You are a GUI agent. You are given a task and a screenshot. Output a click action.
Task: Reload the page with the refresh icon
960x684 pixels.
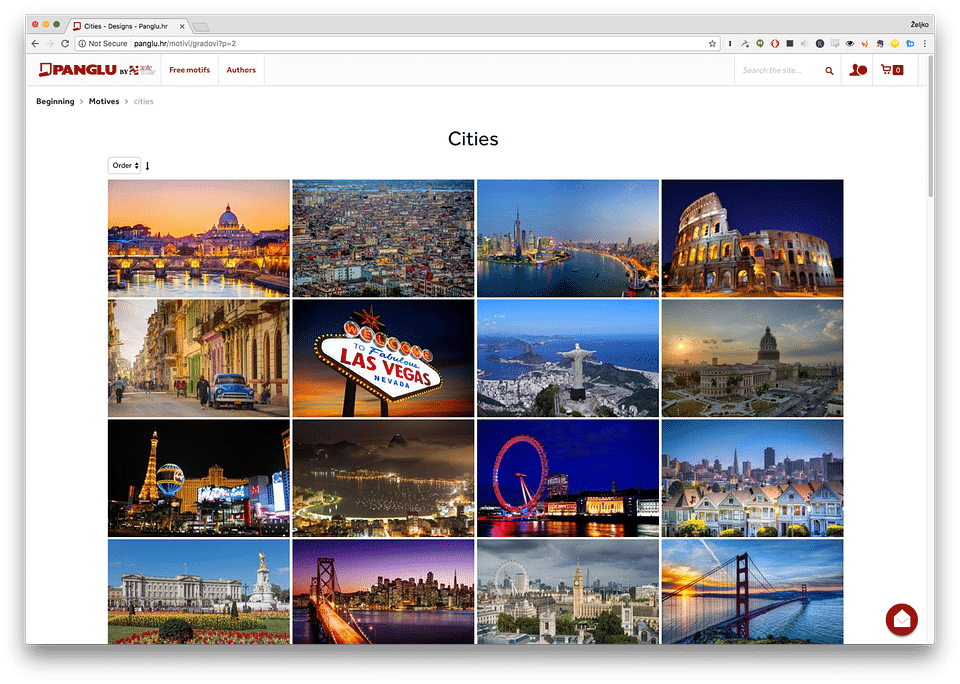(x=65, y=43)
